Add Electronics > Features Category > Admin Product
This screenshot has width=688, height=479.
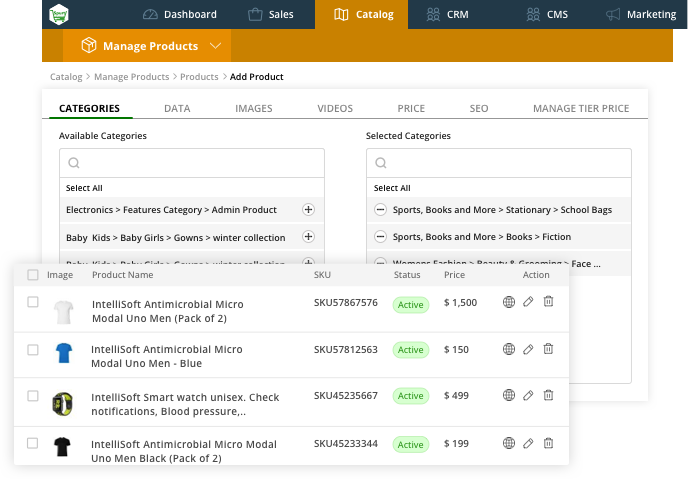coord(308,210)
